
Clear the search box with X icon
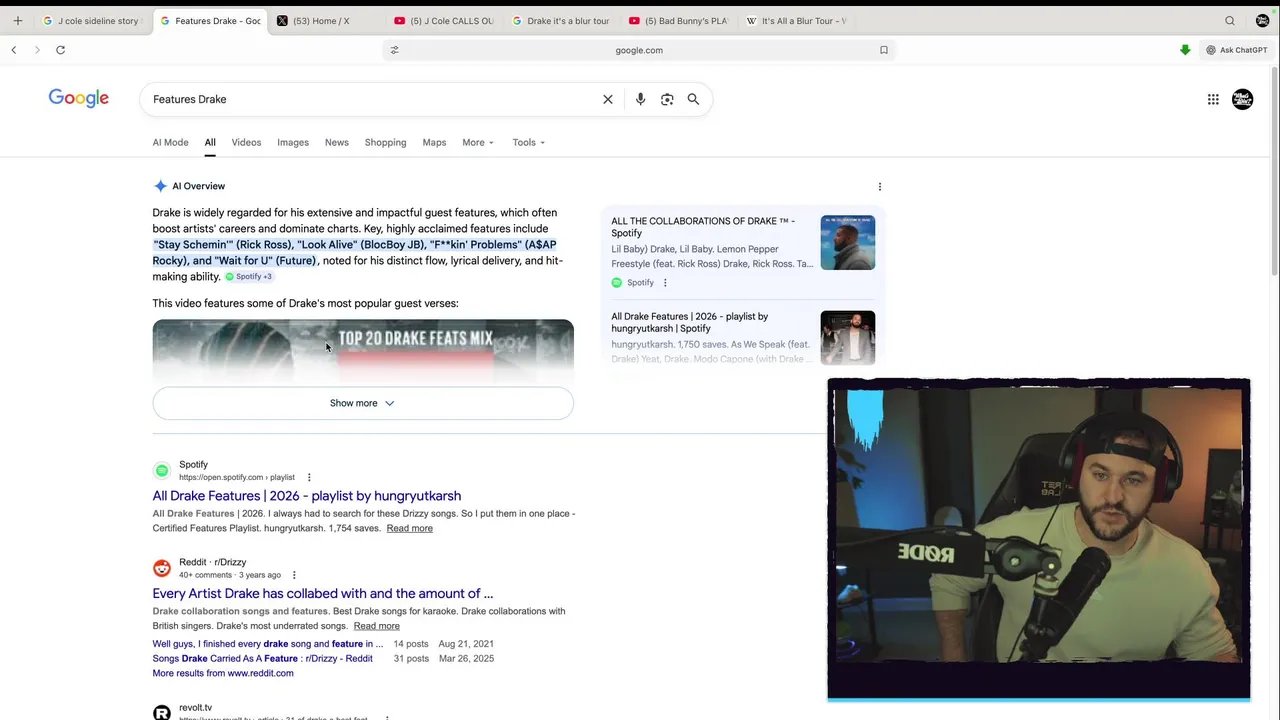[608, 99]
